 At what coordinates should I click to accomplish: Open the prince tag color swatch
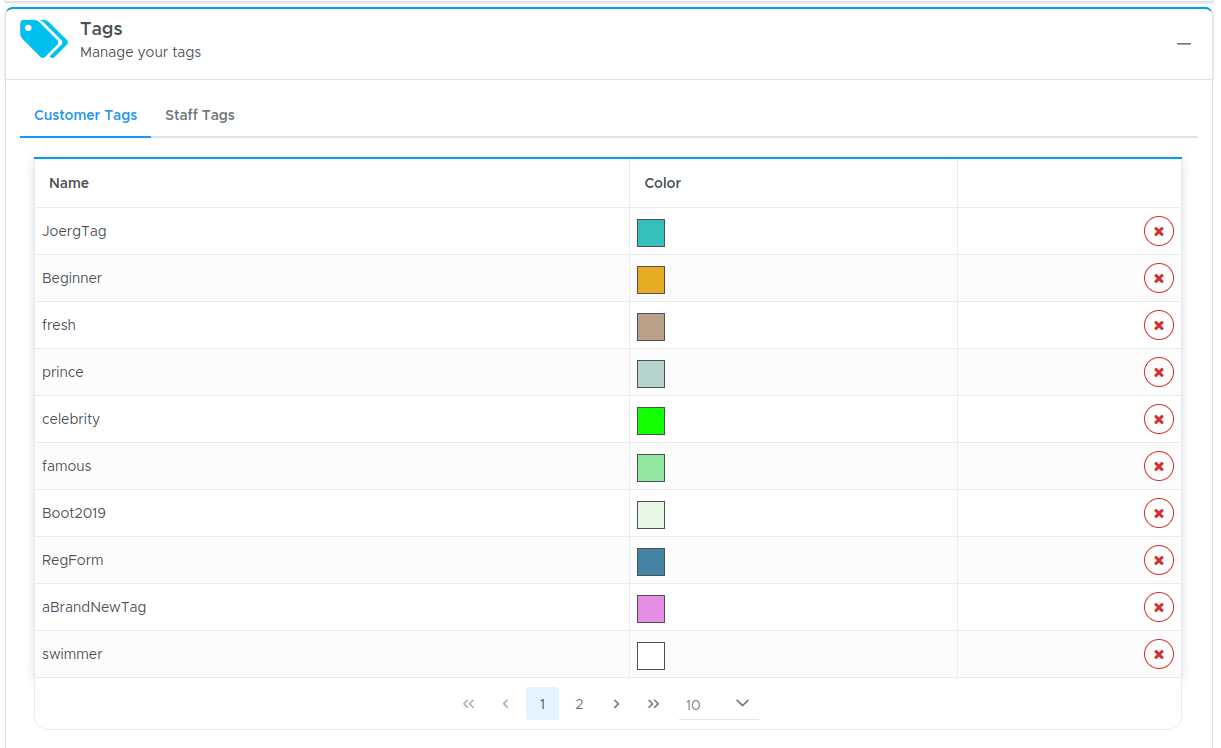[x=651, y=374]
